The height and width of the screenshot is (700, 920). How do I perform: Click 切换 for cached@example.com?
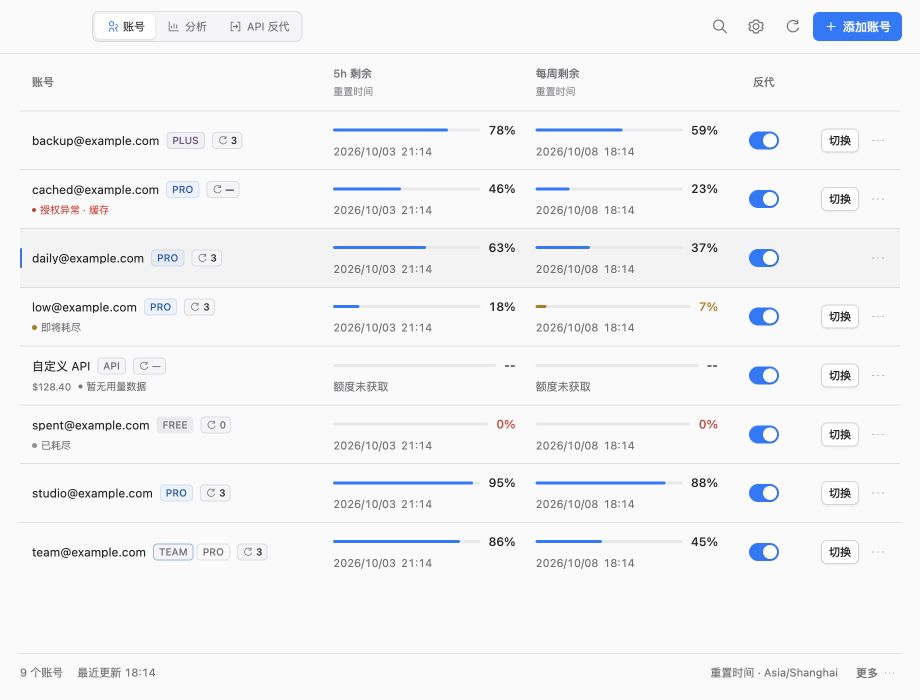pyautogui.click(x=840, y=199)
